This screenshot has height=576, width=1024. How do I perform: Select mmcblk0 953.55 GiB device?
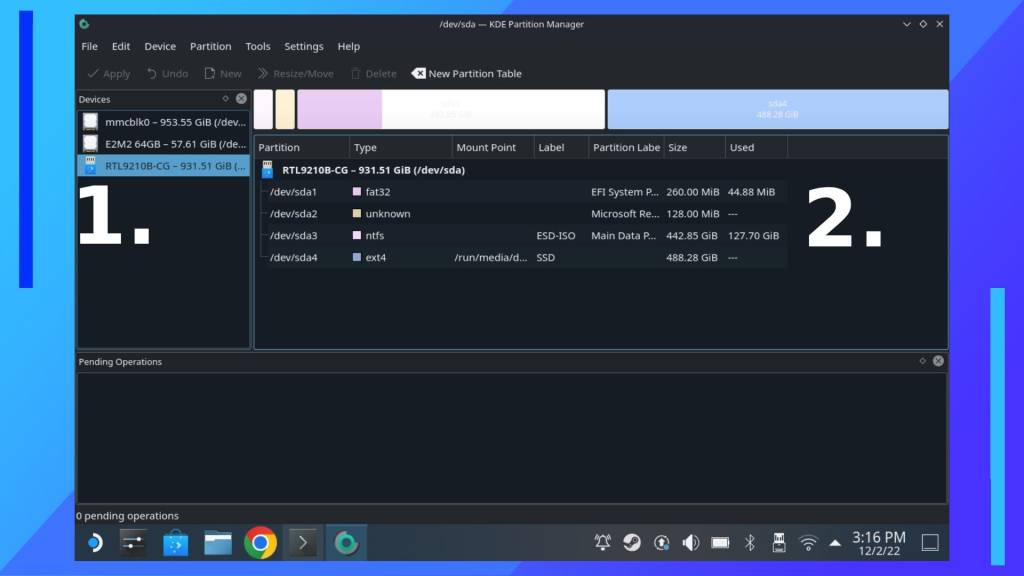point(163,122)
